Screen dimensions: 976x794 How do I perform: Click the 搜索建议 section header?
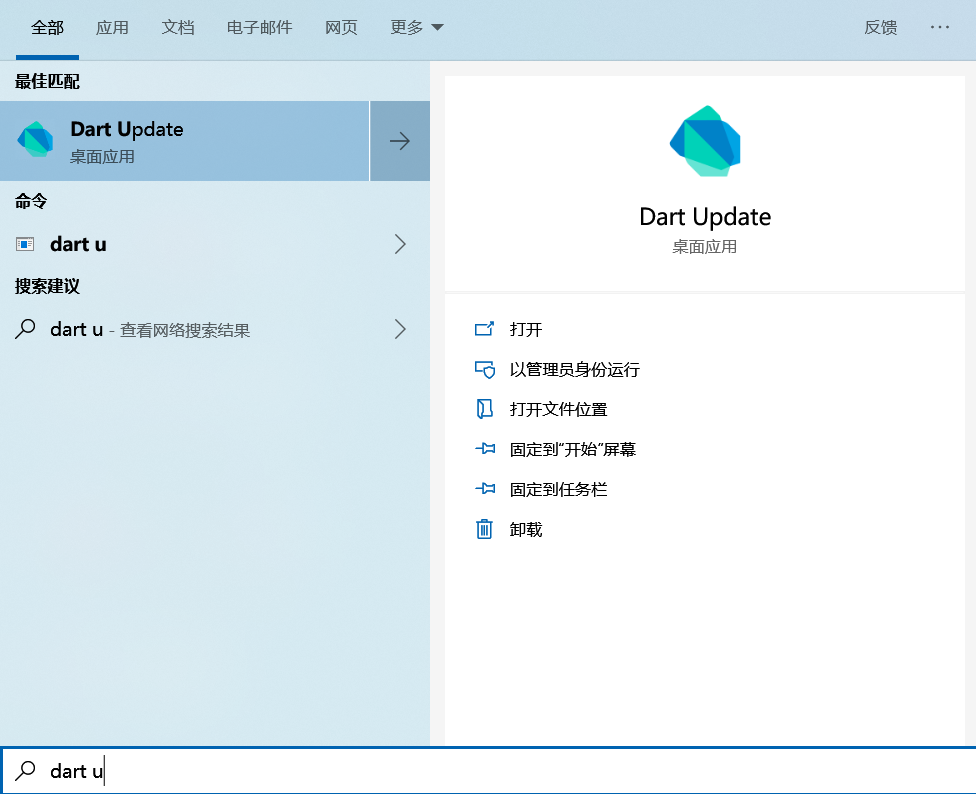click(47, 286)
